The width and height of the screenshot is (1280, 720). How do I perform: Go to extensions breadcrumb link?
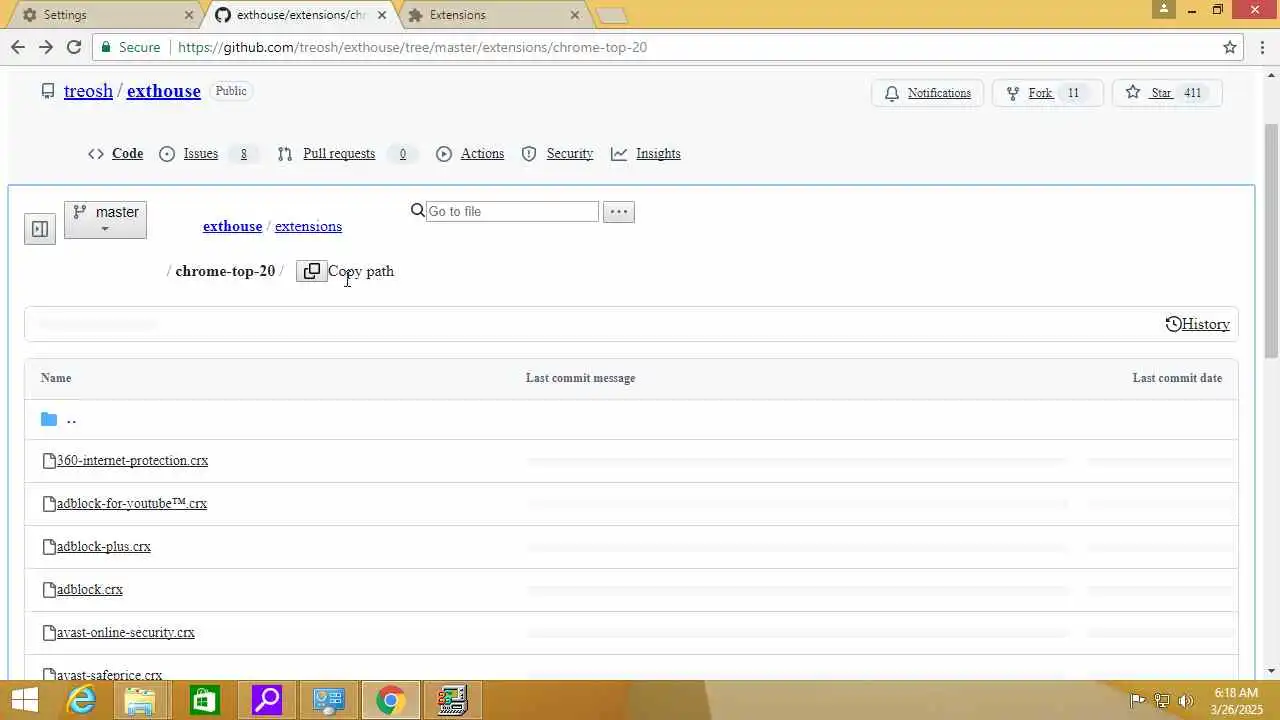[x=308, y=226]
